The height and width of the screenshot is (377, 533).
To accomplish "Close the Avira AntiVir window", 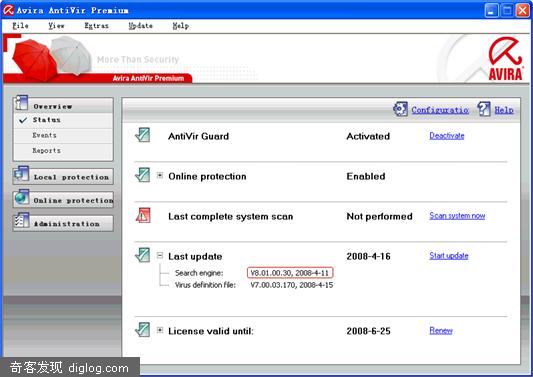I will [522, 10].
